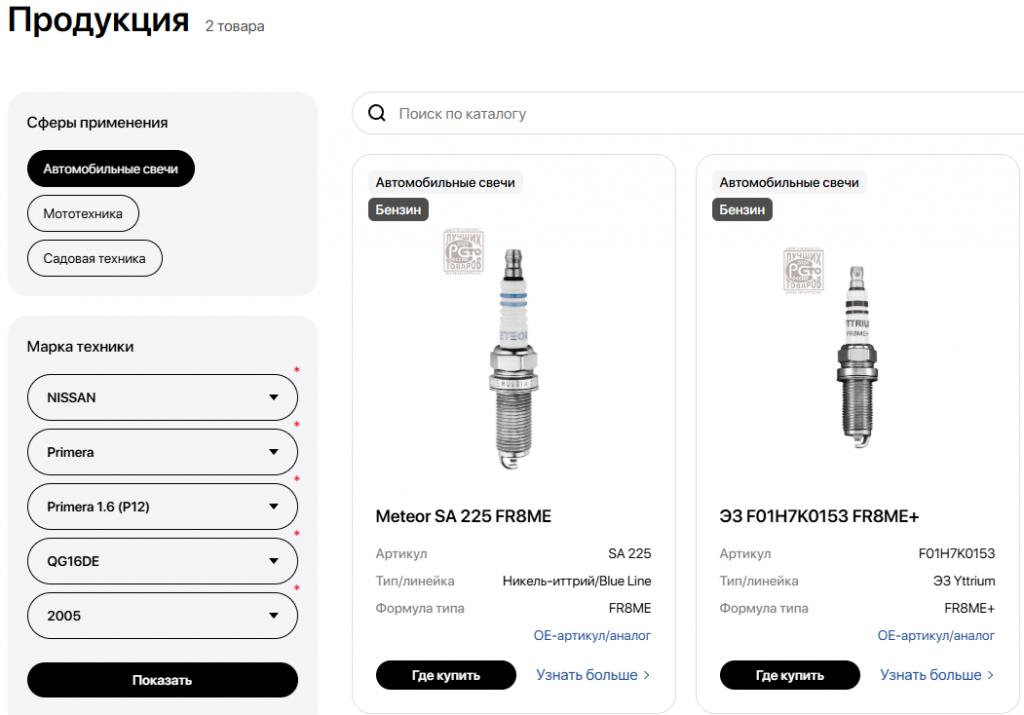Toggle the Автомобильные свечи filter chip
This screenshot has width=1024, height=715.
[x=110, y=168]
